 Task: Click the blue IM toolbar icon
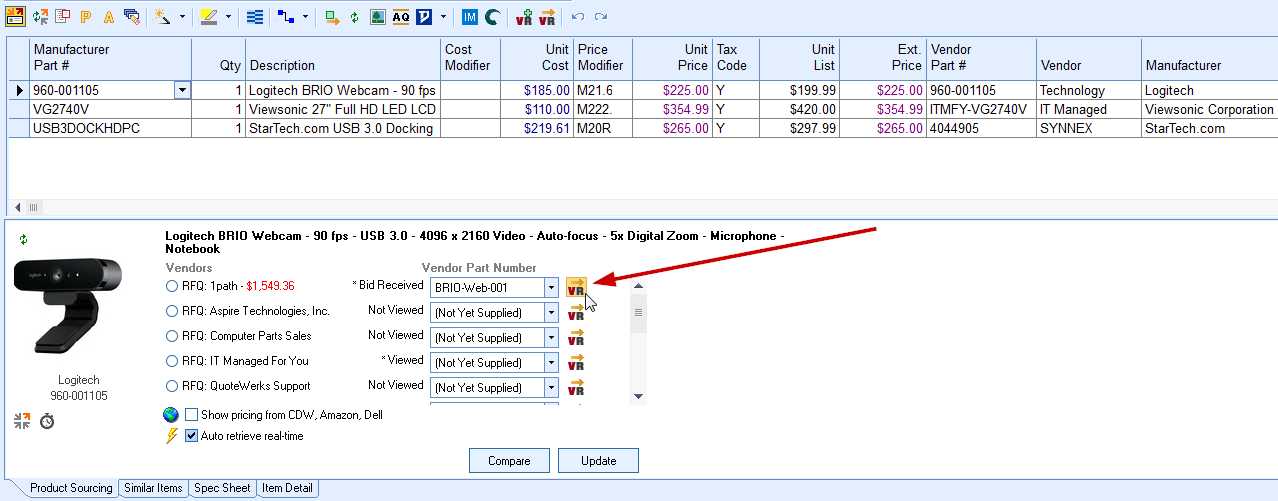point(470,17)
